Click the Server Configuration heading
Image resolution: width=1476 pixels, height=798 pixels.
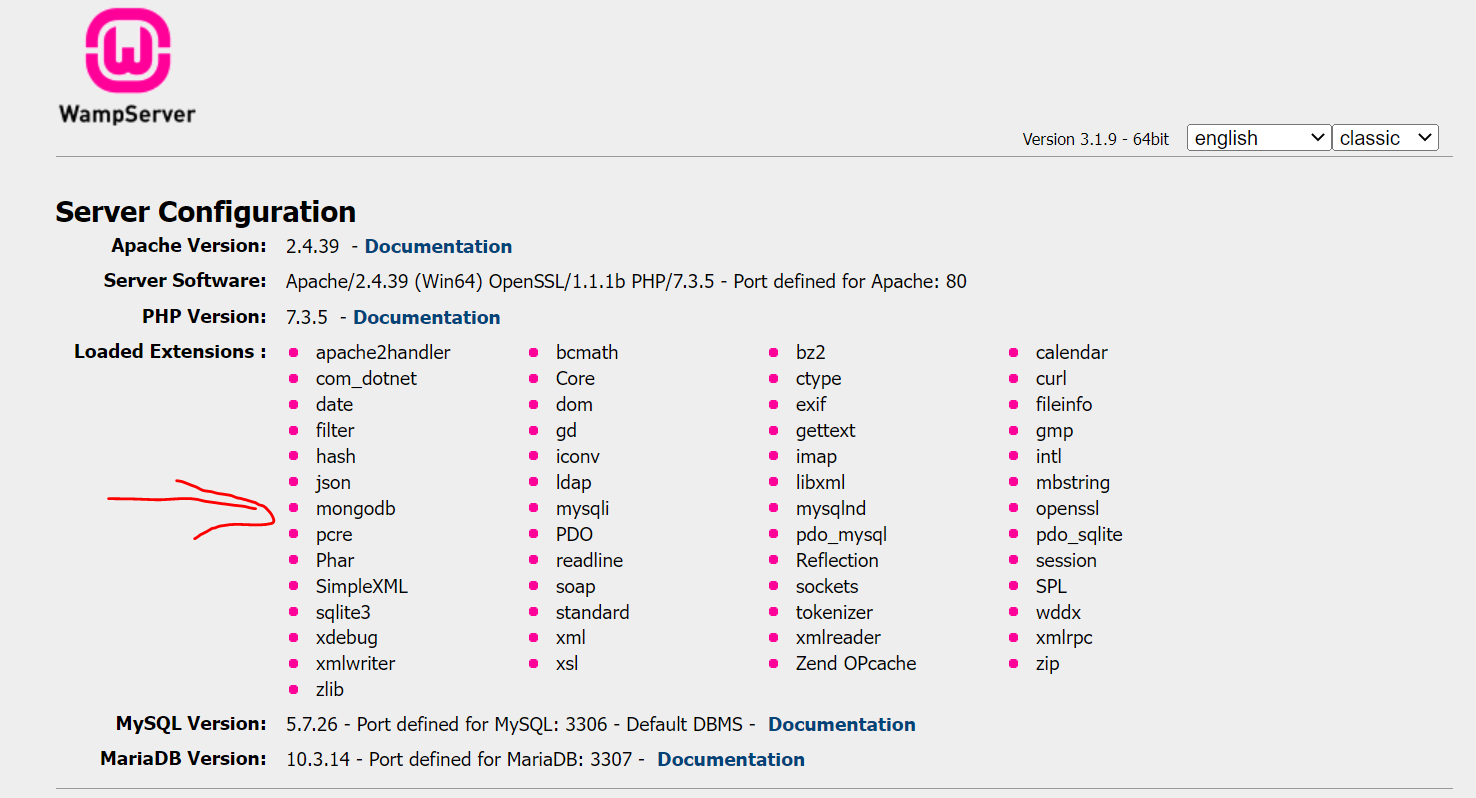pyautogui.click(x=206, y=212)
